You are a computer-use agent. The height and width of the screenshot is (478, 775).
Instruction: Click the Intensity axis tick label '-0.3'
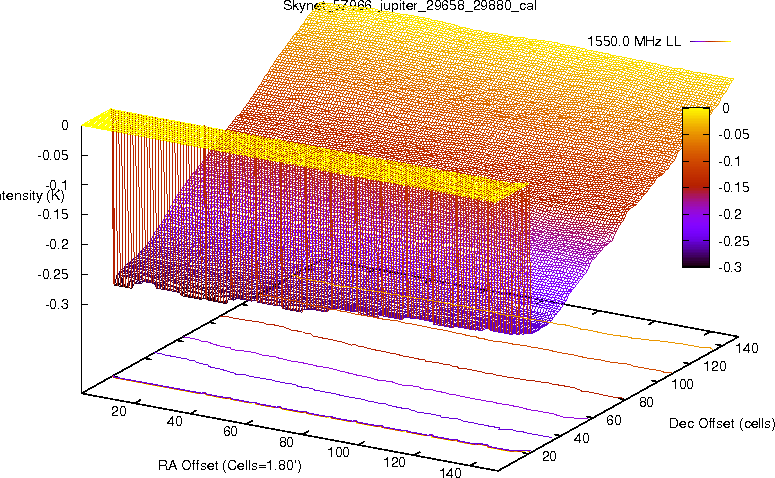(57, 304)
